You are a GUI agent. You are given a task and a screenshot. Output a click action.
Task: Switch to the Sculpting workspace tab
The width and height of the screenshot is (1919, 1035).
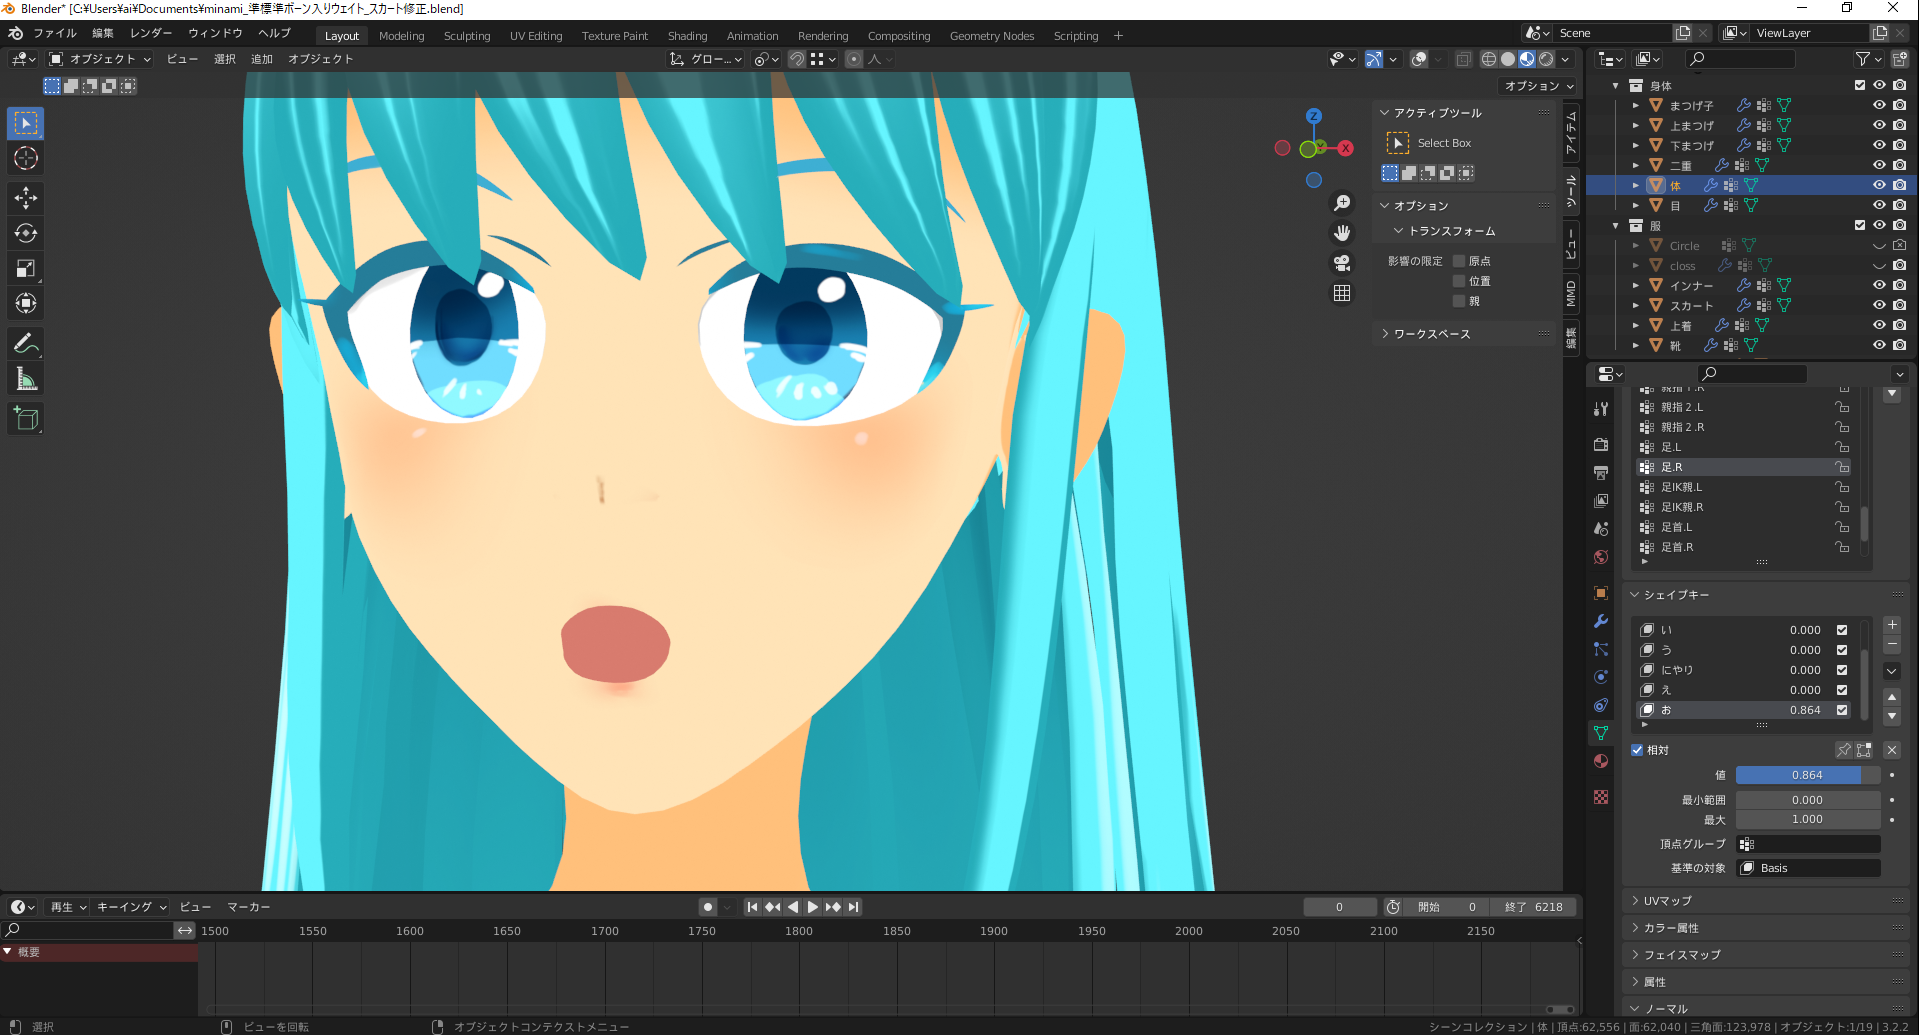[467, 36]
